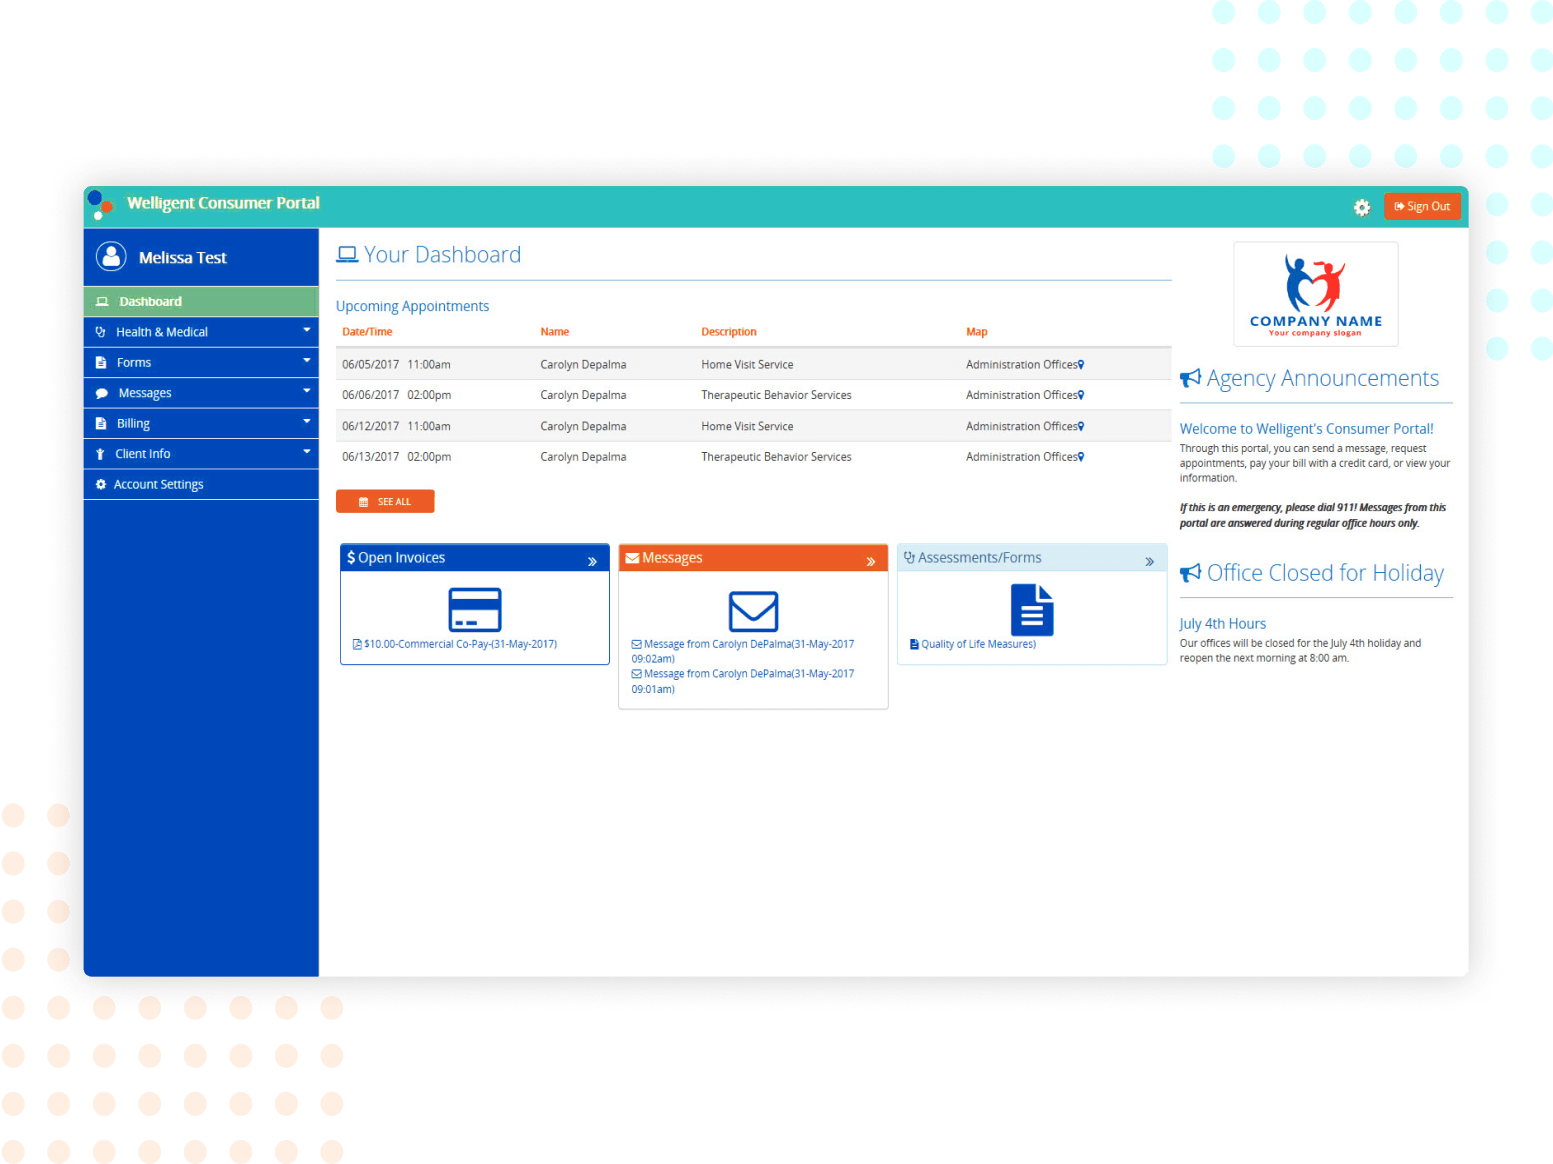The image size is (1553, 1164).
Task: Open Account Settings sidebar item
Action: tap(201, 484)
